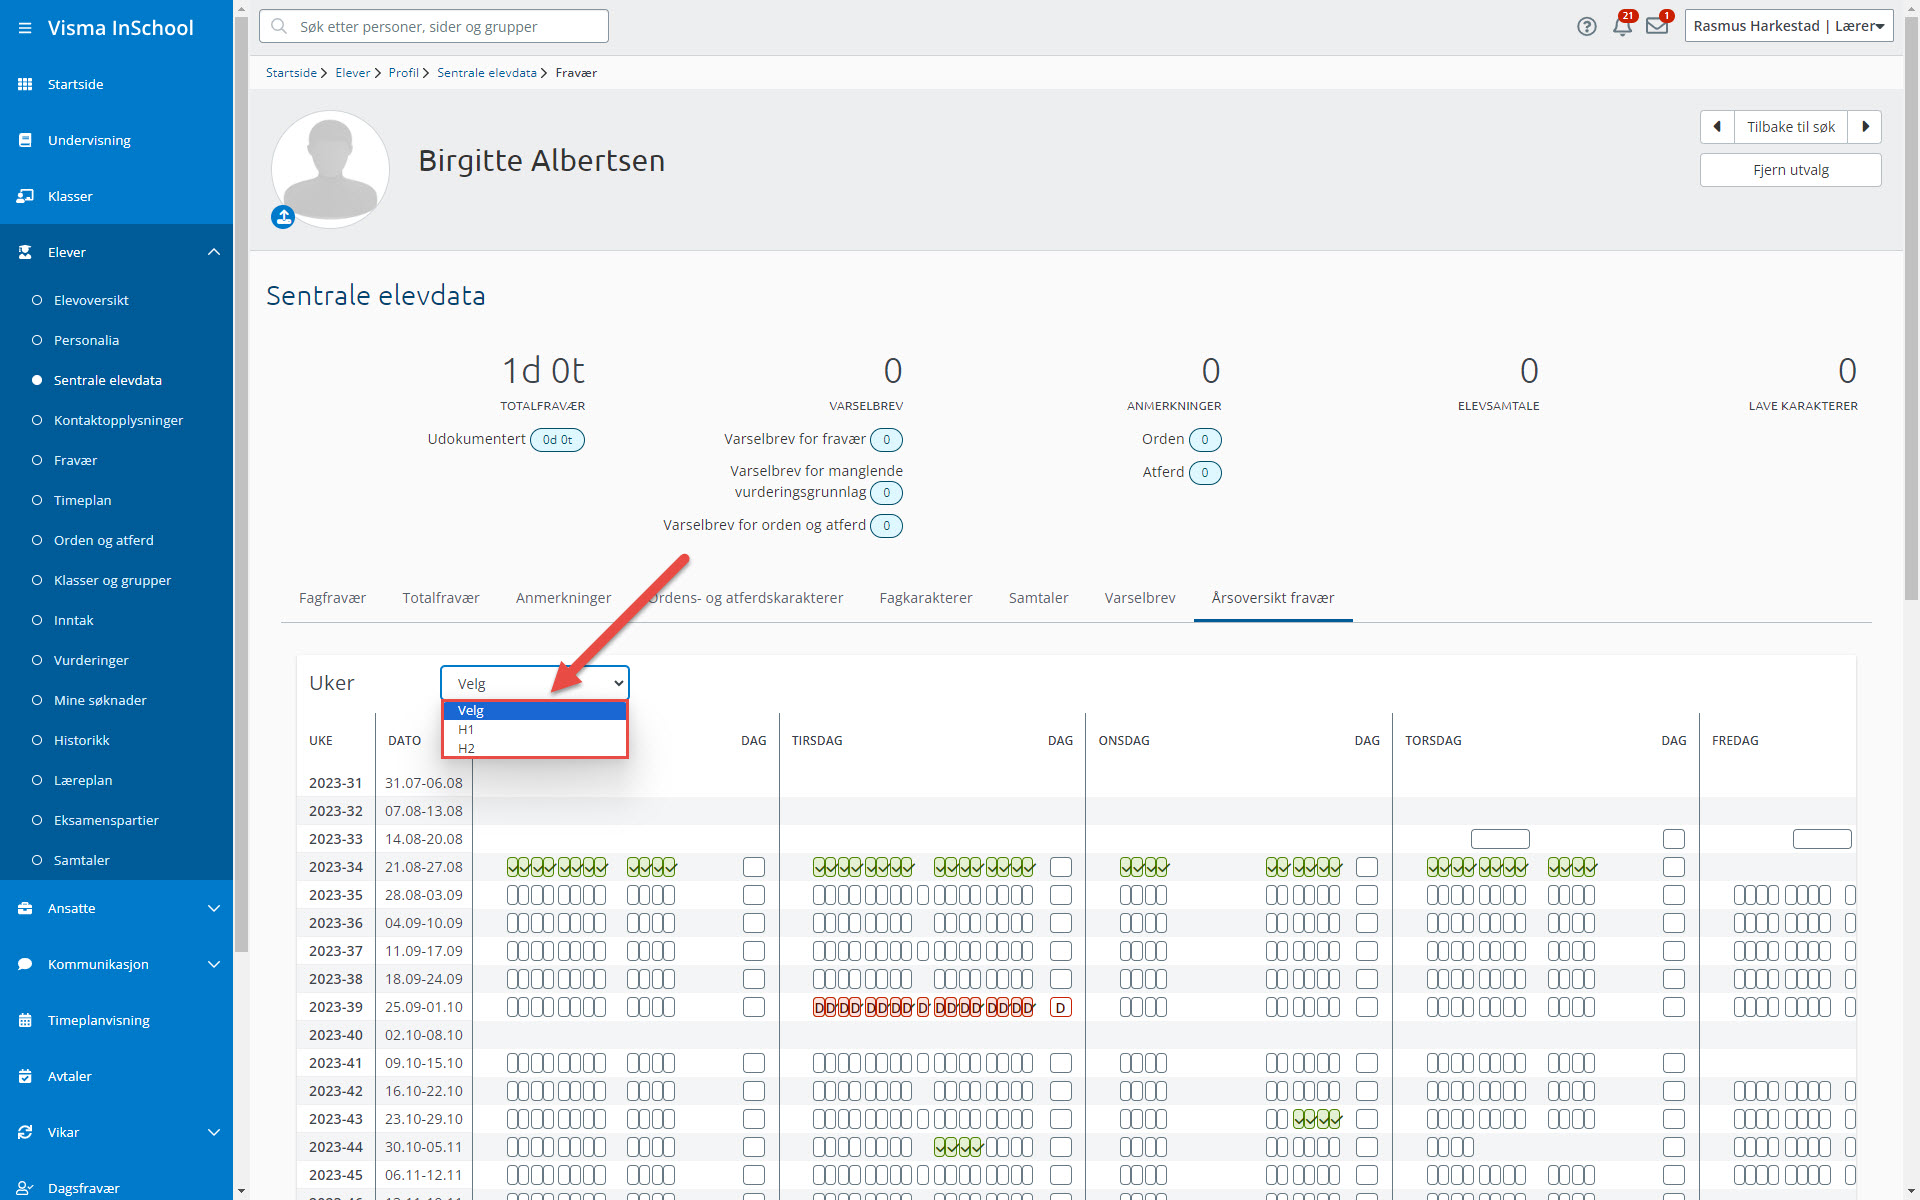Follow the Profil breadcrumb link
This screenshot has height=1200, width=1920.
tap(404, 73)
